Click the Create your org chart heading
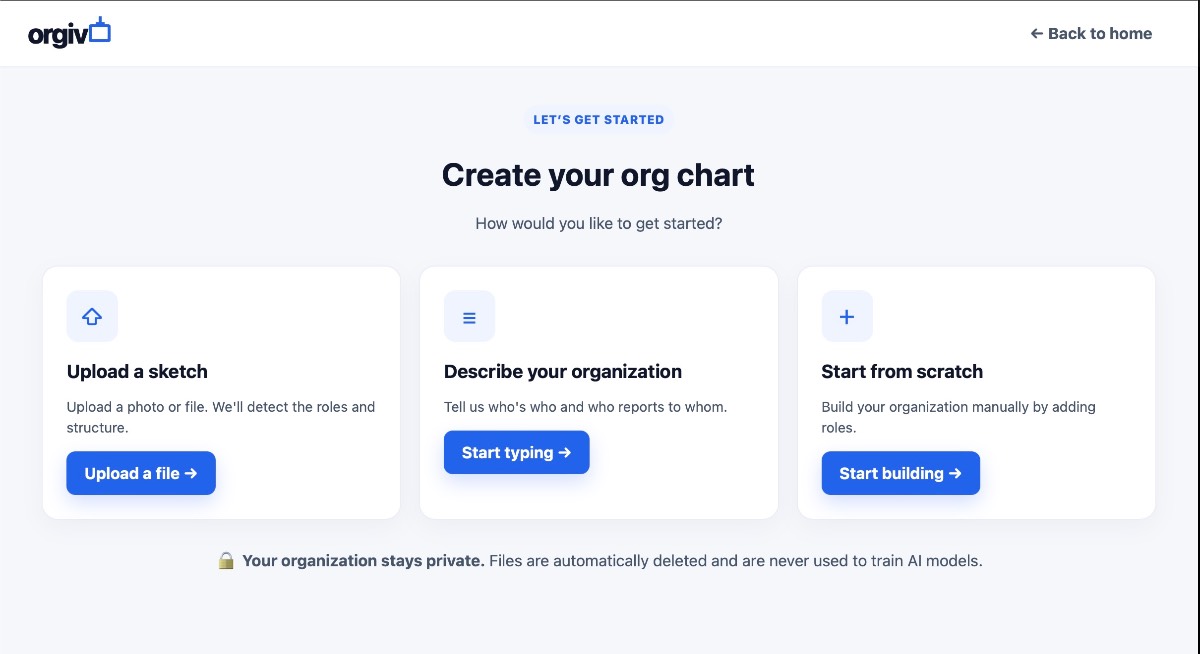This screenshot has width=1200, height=654. click(x=599, y=175)
